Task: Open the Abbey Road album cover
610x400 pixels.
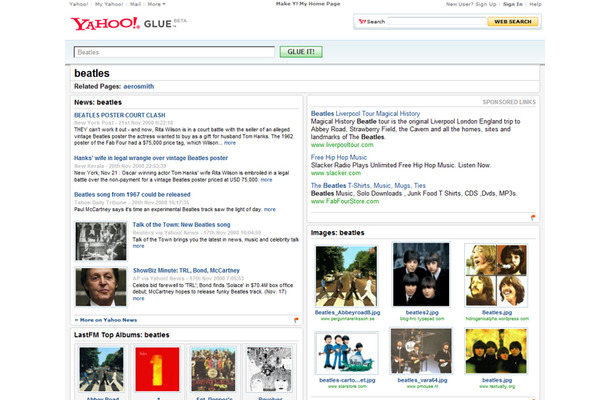Action: tap(101, 369)
